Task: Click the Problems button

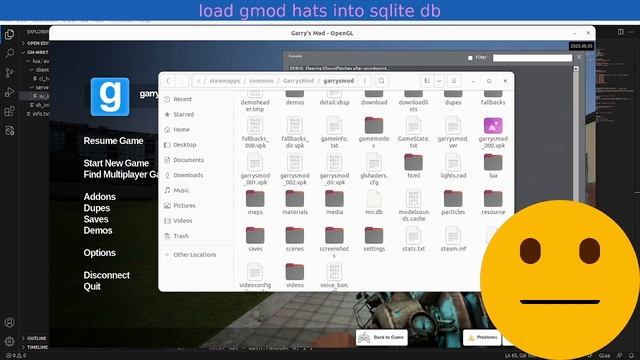Action: pos(482,338)
